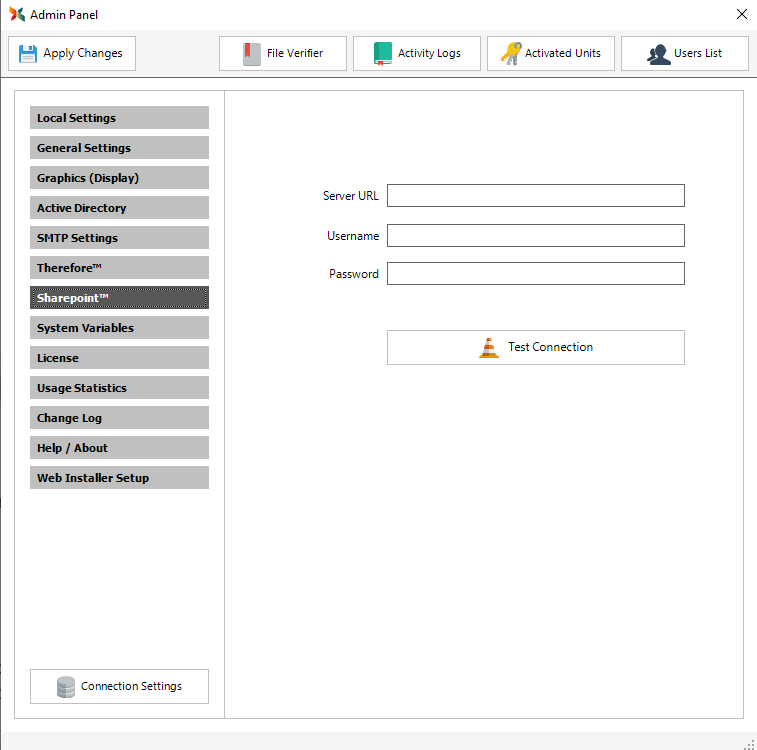The image size is (757, 750).
Task: Open SMTP Settings section
Action: point(119,238)
